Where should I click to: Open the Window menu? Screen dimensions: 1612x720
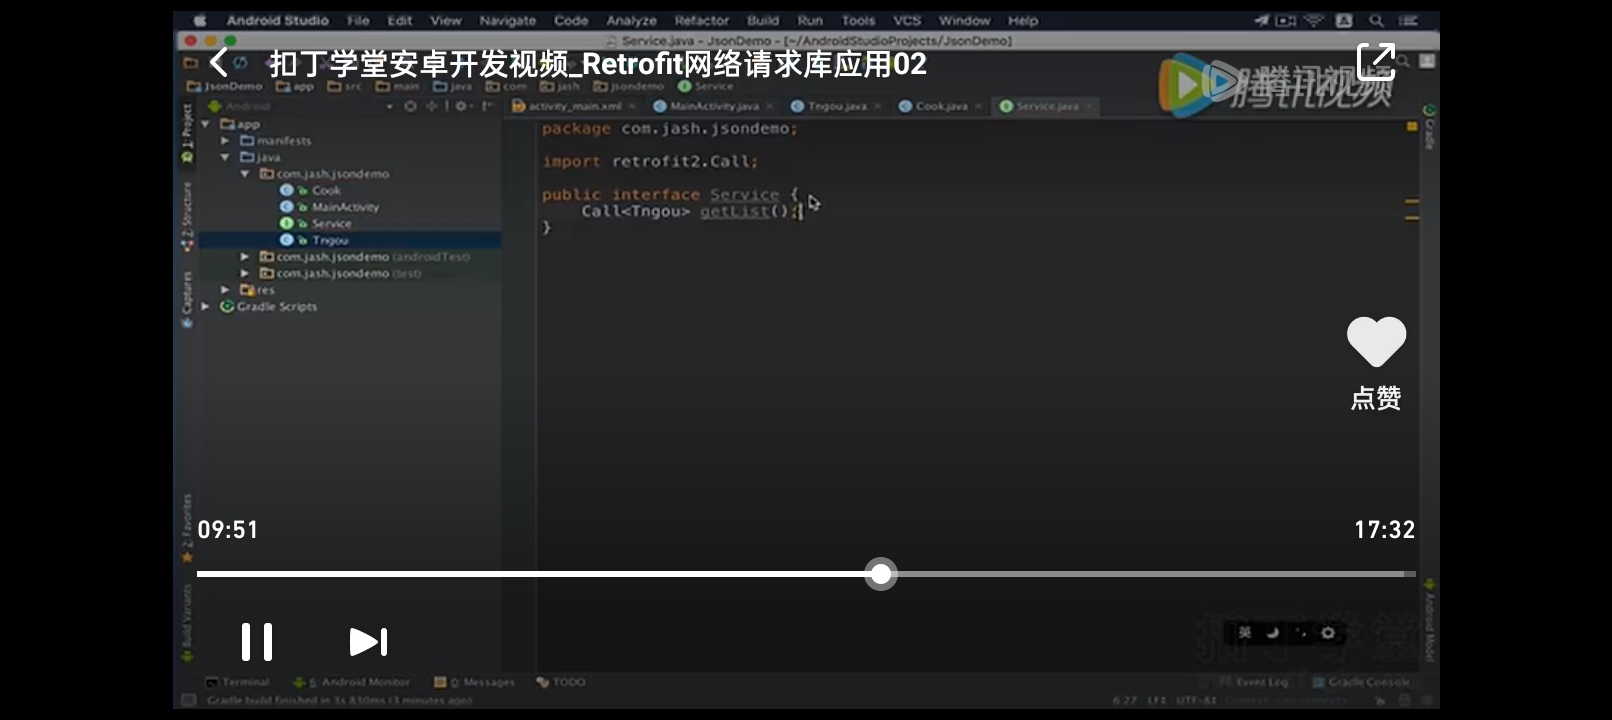[964, 20]
